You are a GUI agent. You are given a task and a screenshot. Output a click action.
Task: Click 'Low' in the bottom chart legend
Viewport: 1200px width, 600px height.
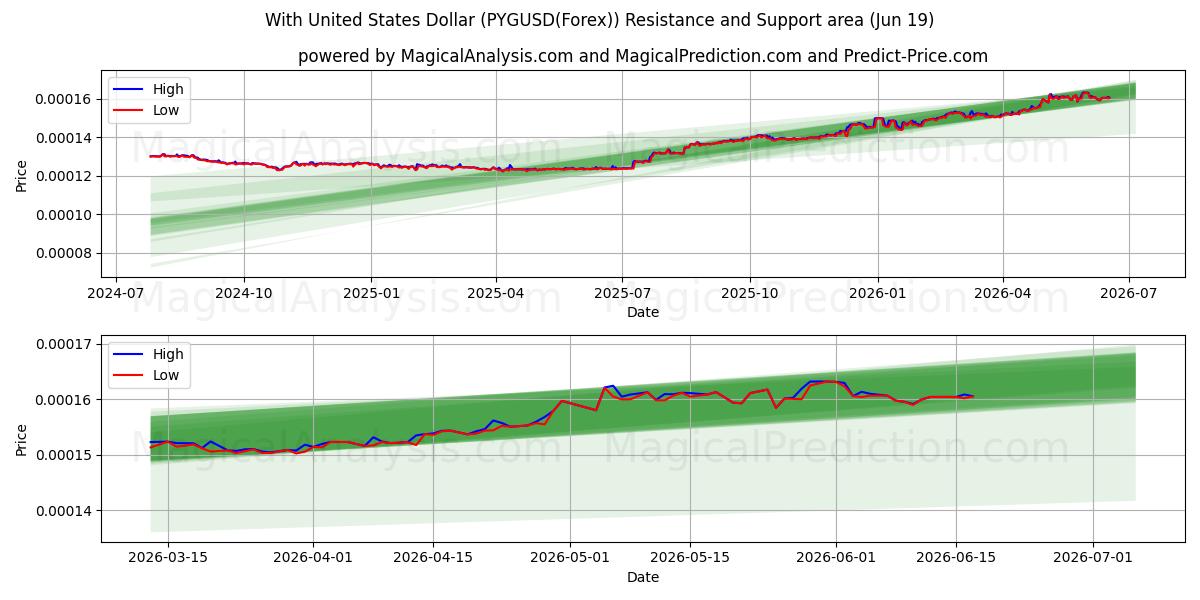coord(166,375)
